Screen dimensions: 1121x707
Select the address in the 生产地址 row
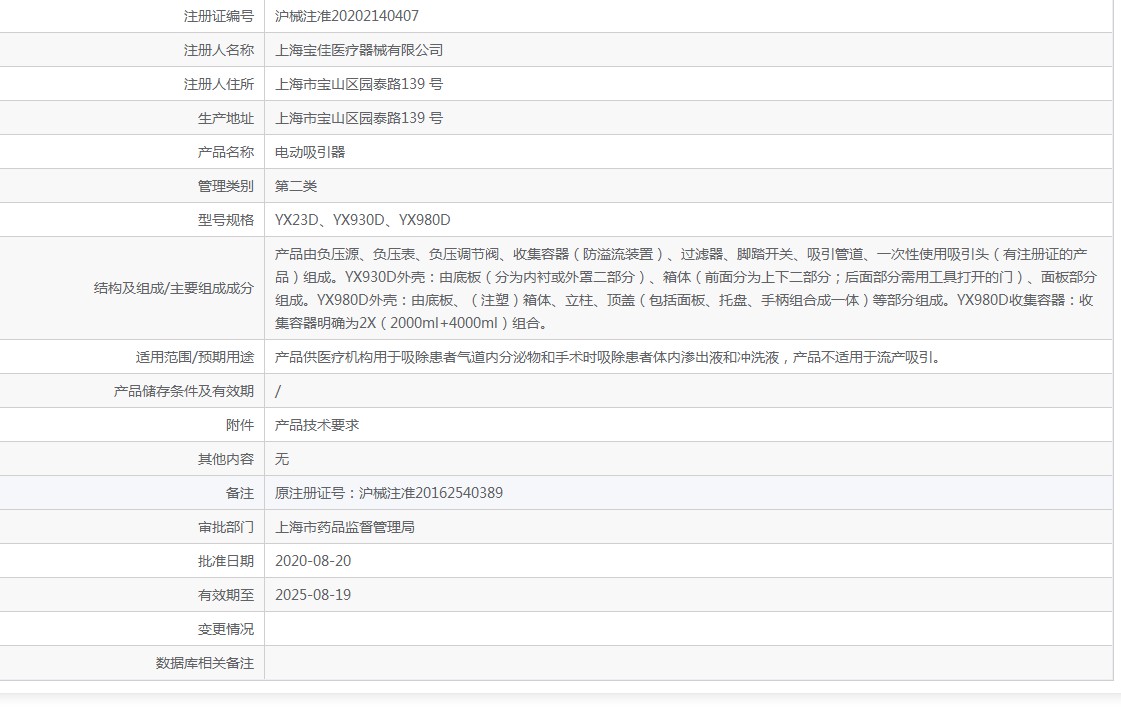coord(359,118)
